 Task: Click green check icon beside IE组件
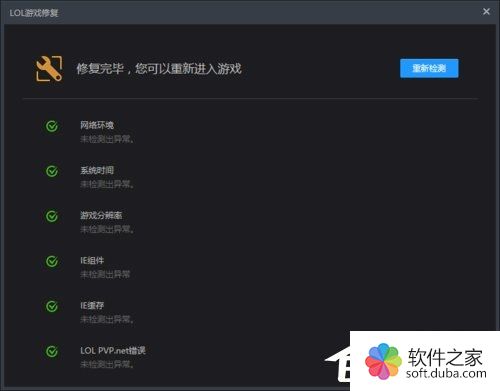[52, 261]
